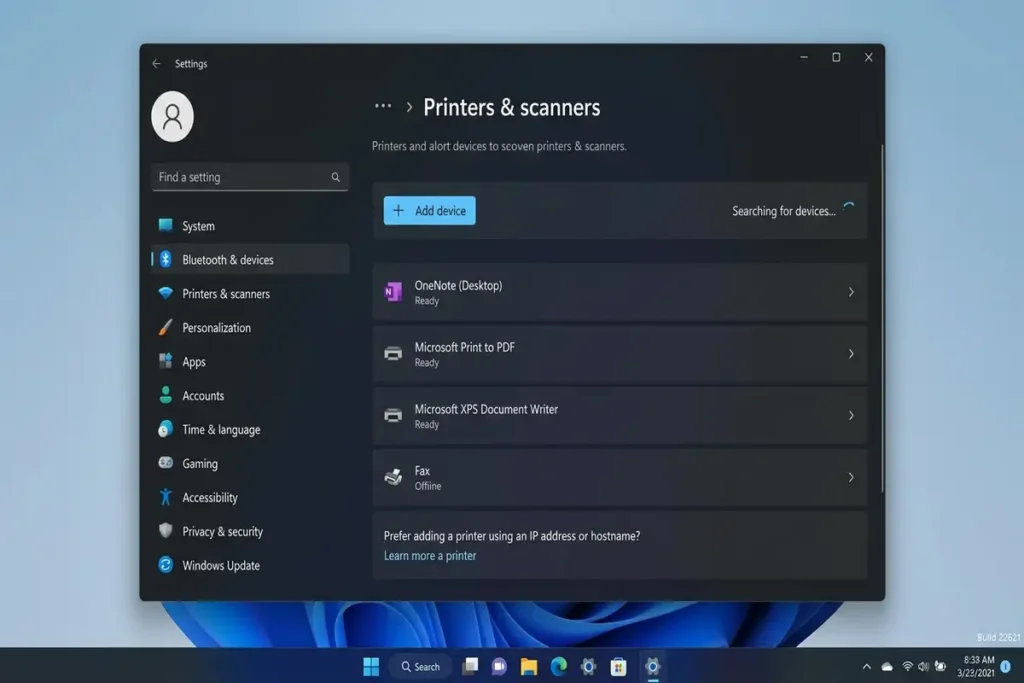
Task: Open Task View on the taskbar
Action: click(470, 667)
